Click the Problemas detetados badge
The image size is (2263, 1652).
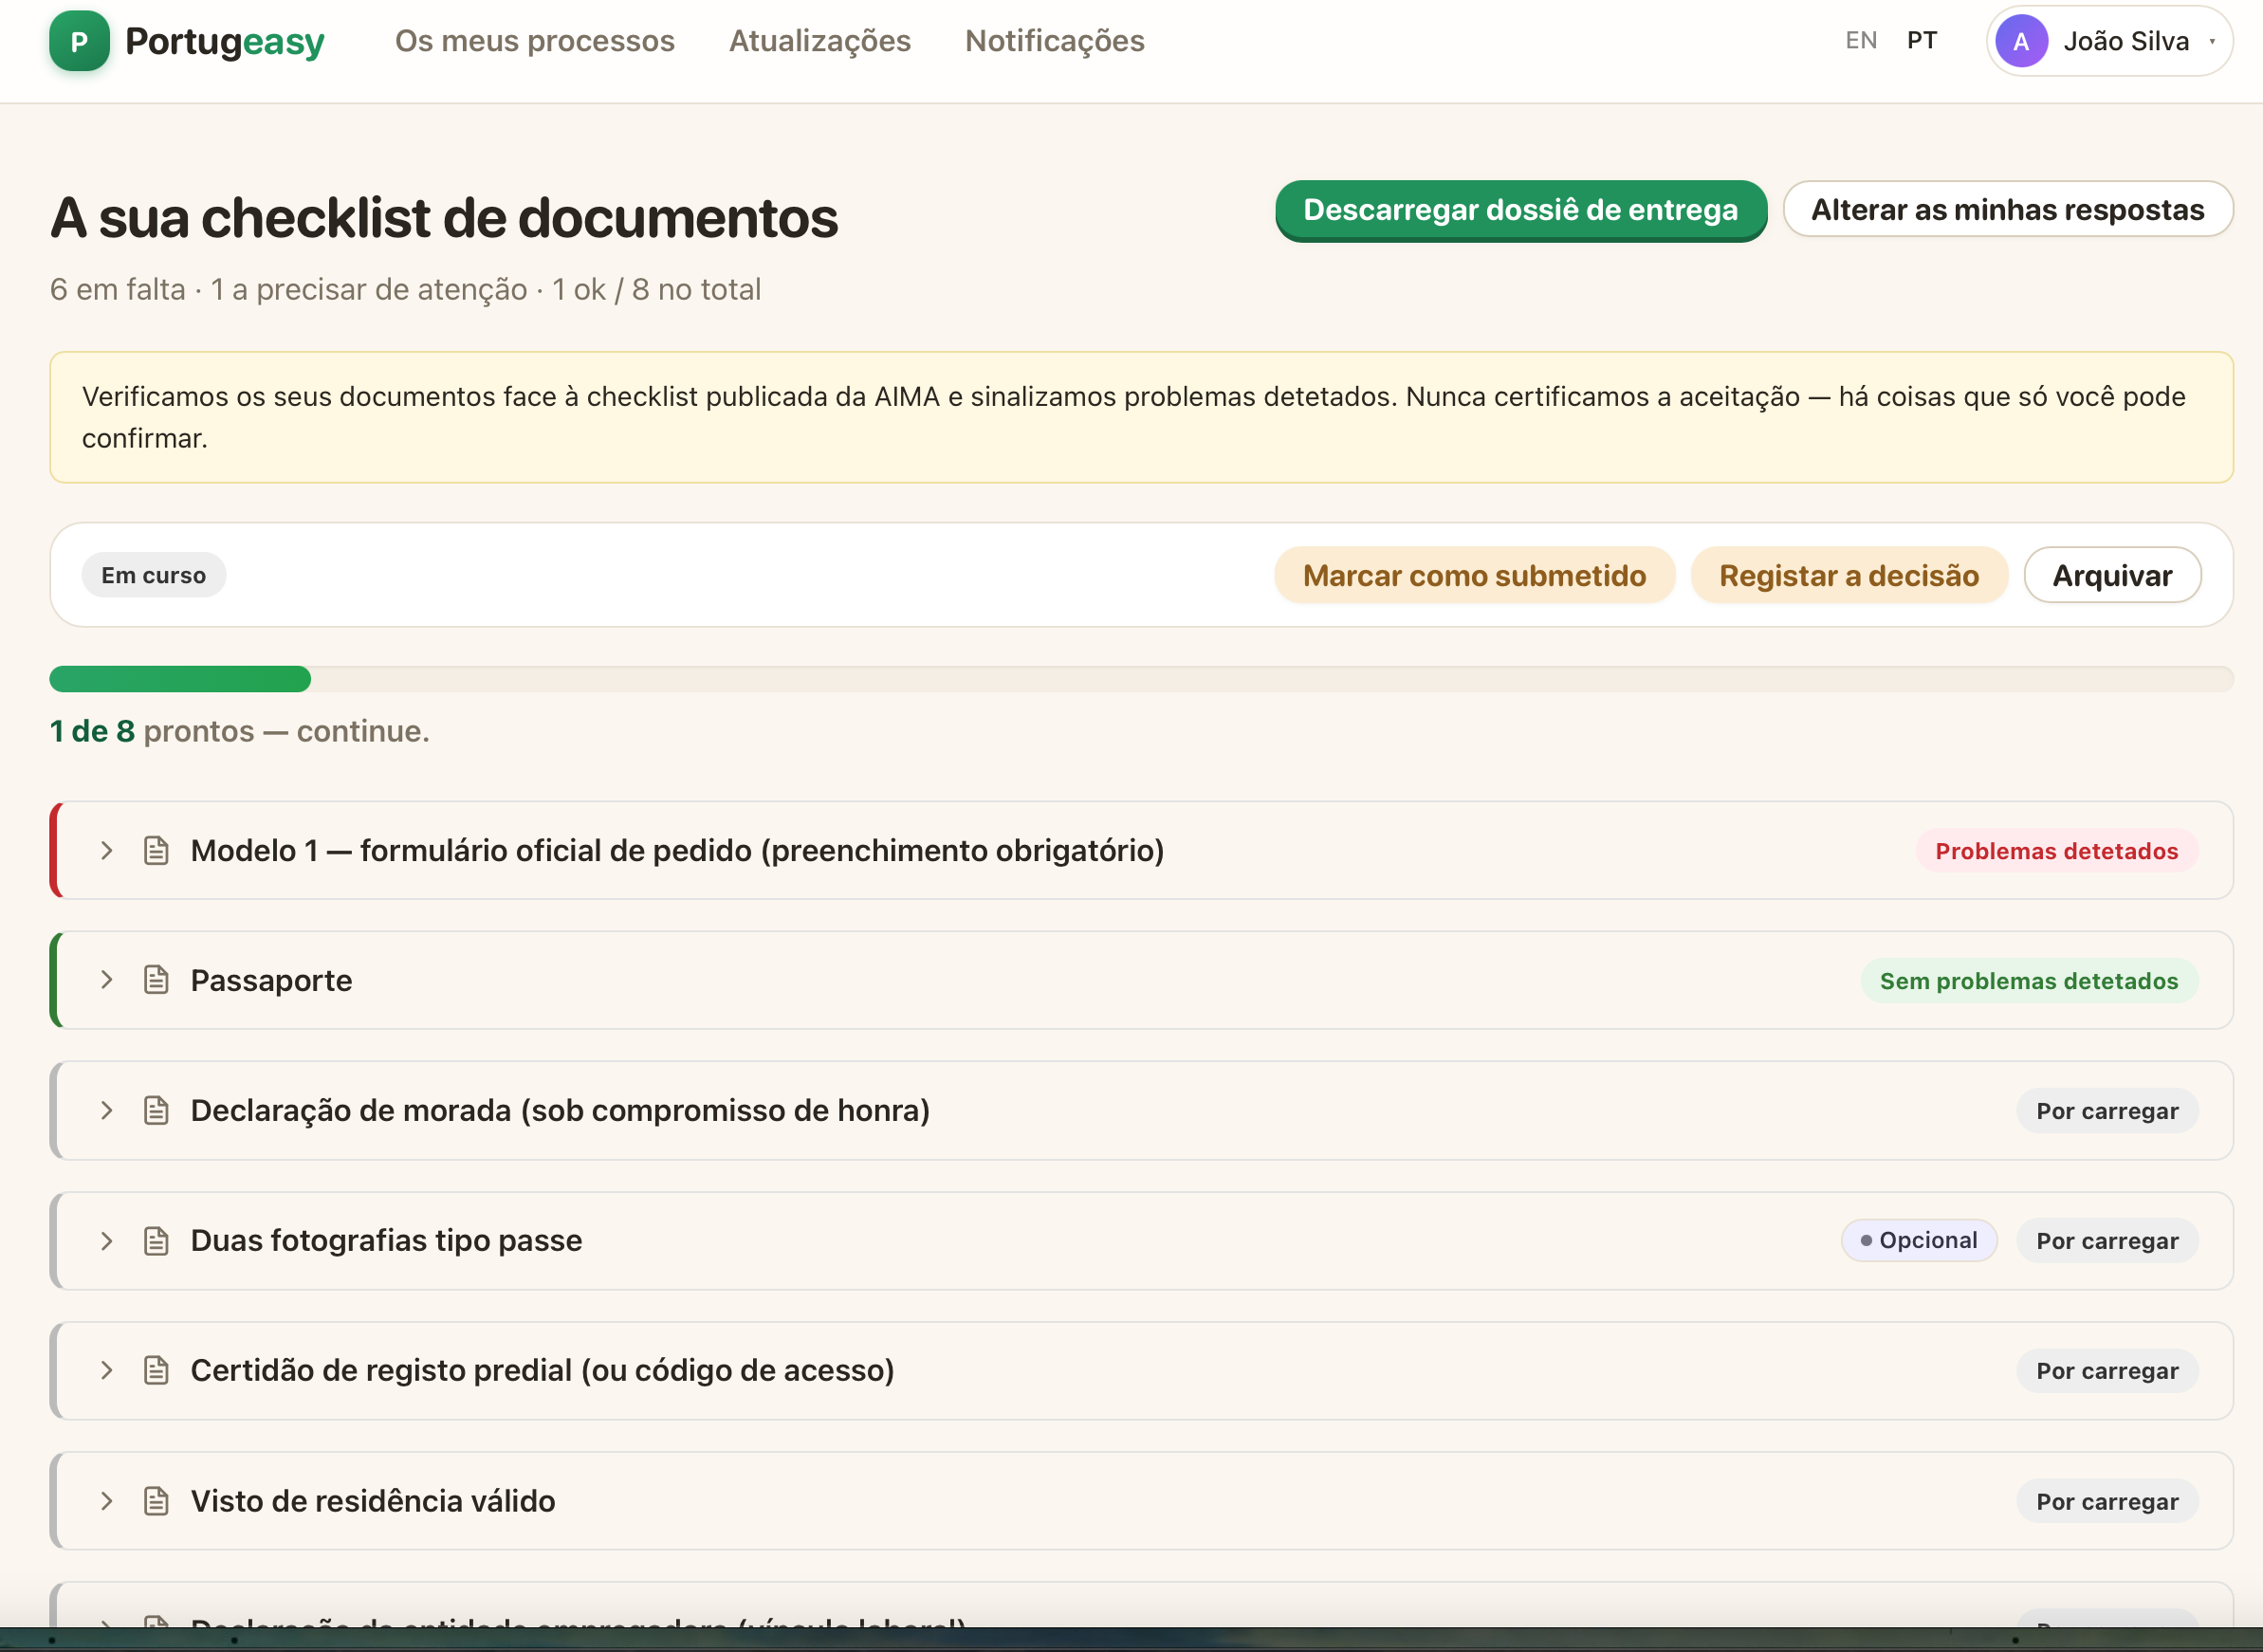click(x=2056, y=851)
